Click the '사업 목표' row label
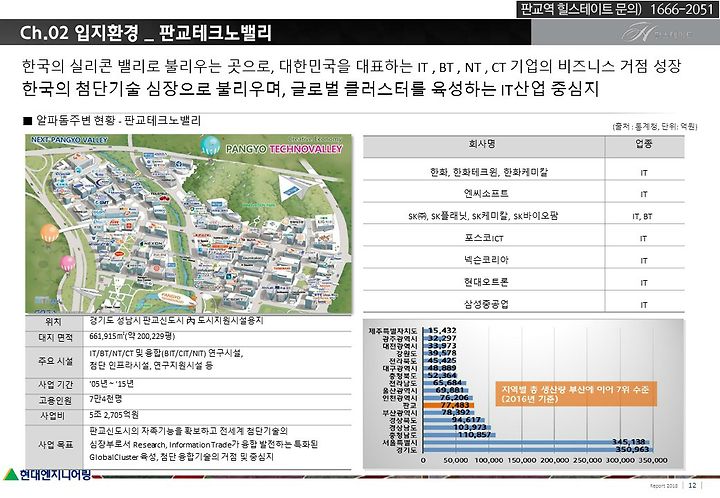 tap(55, 444)
